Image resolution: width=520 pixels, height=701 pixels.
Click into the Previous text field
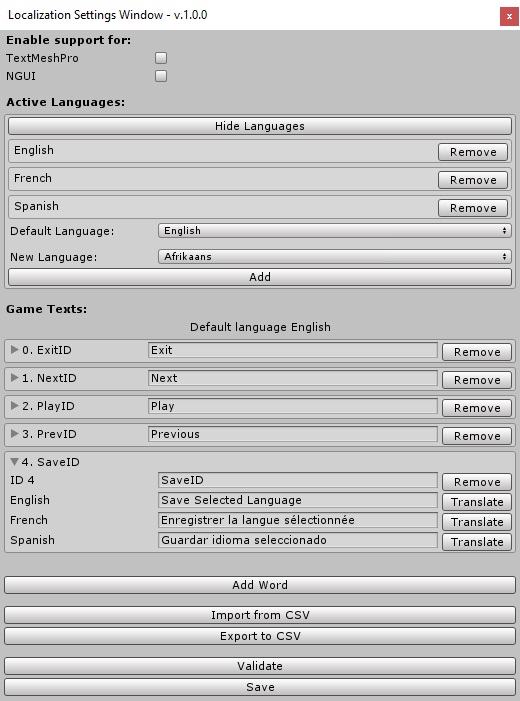pos(292,434)
